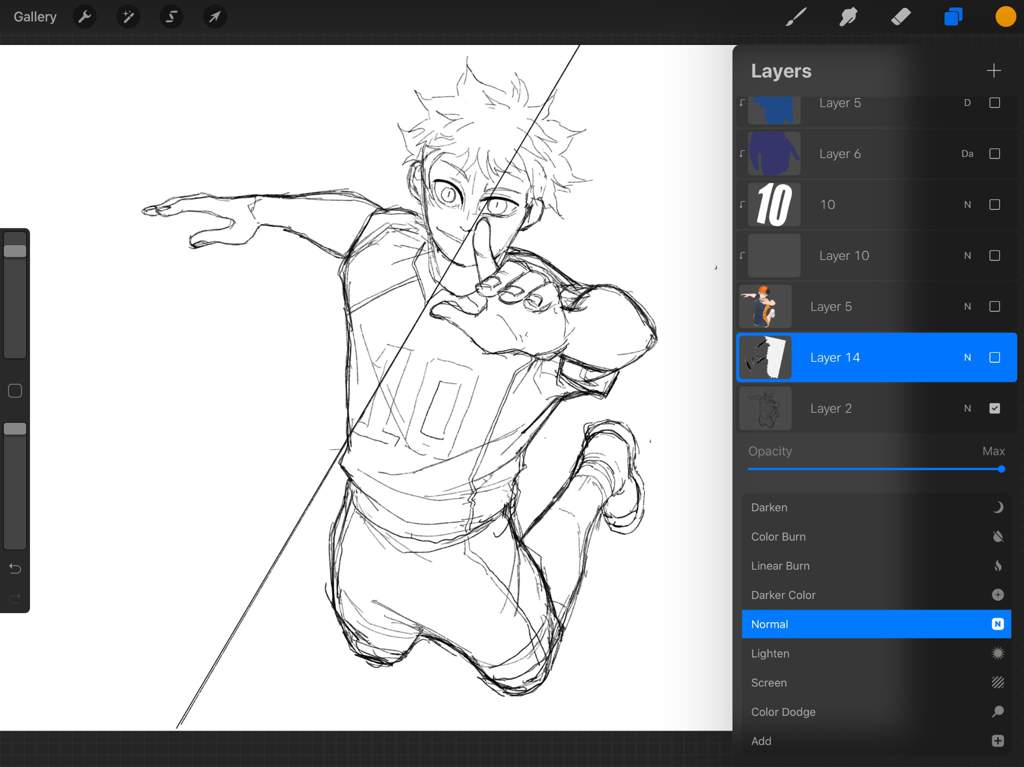Tap the Undo arrow
Viewport: 1024px width, 767px height.
point(15,568)
